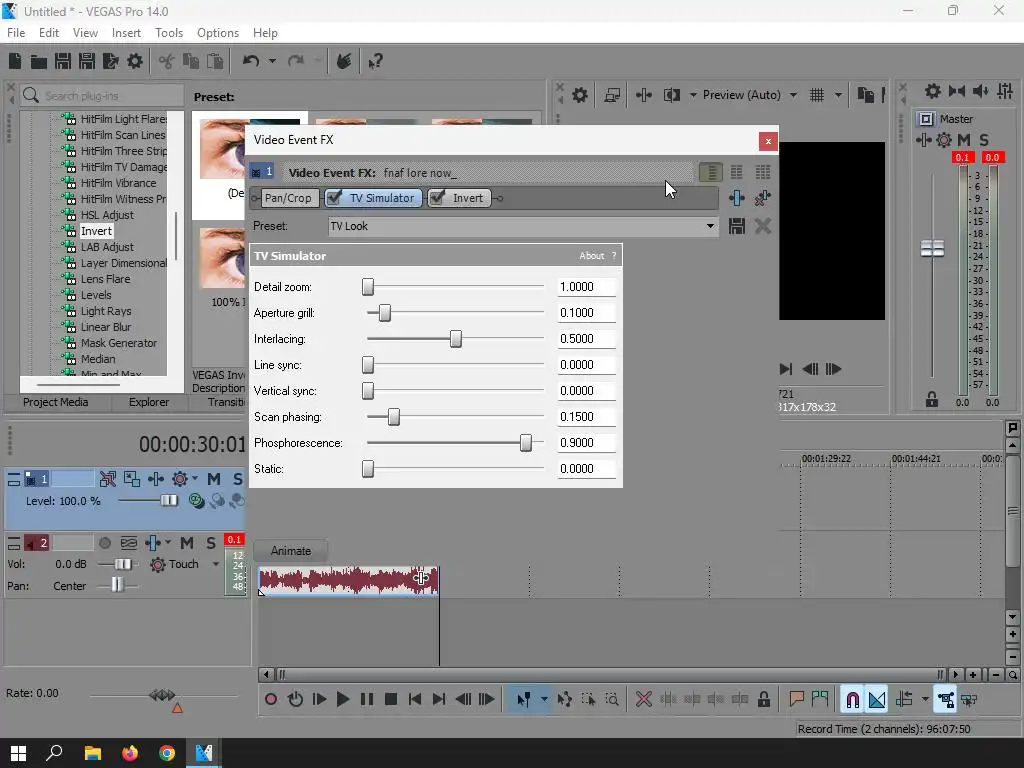Click the Auto Crossfades icon

[x=877, y=699]
